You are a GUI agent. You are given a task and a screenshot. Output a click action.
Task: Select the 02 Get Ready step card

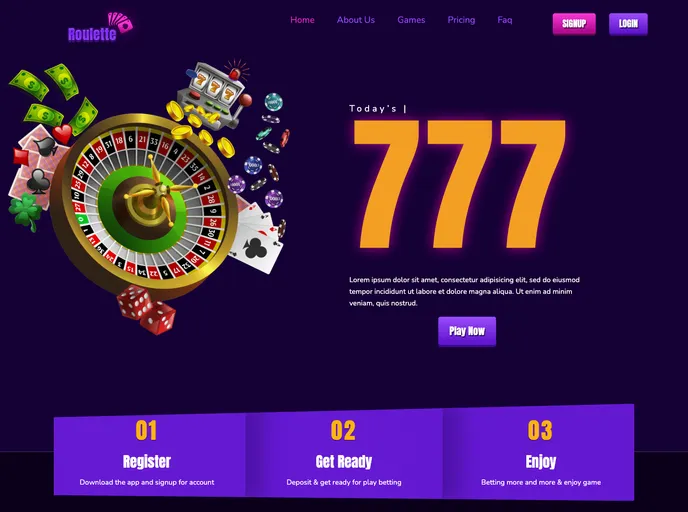tap(344, 453)
